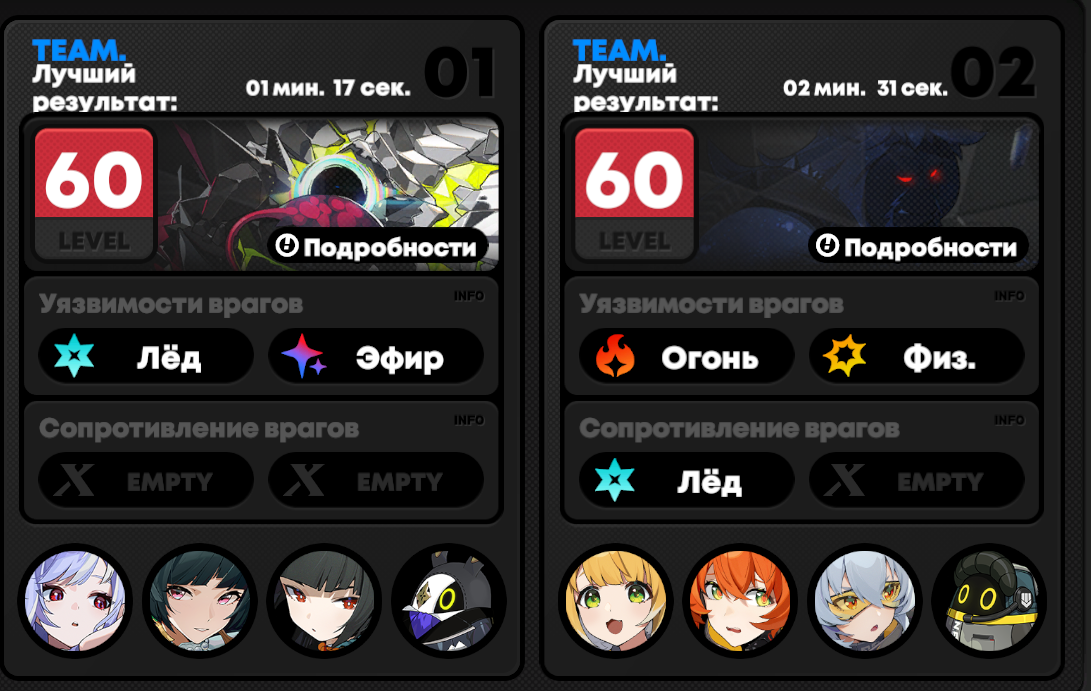Click the black-haired red-eyed character avatar
This screenshot has height=691, width=1091.
(324, 601)
